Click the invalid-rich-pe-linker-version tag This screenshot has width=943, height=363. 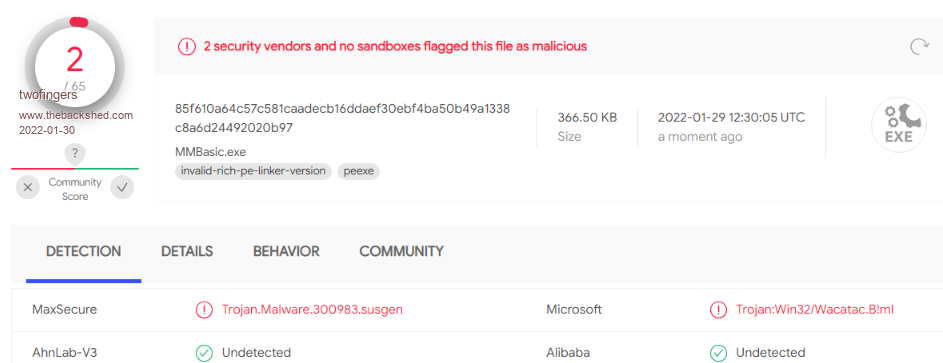253,171
